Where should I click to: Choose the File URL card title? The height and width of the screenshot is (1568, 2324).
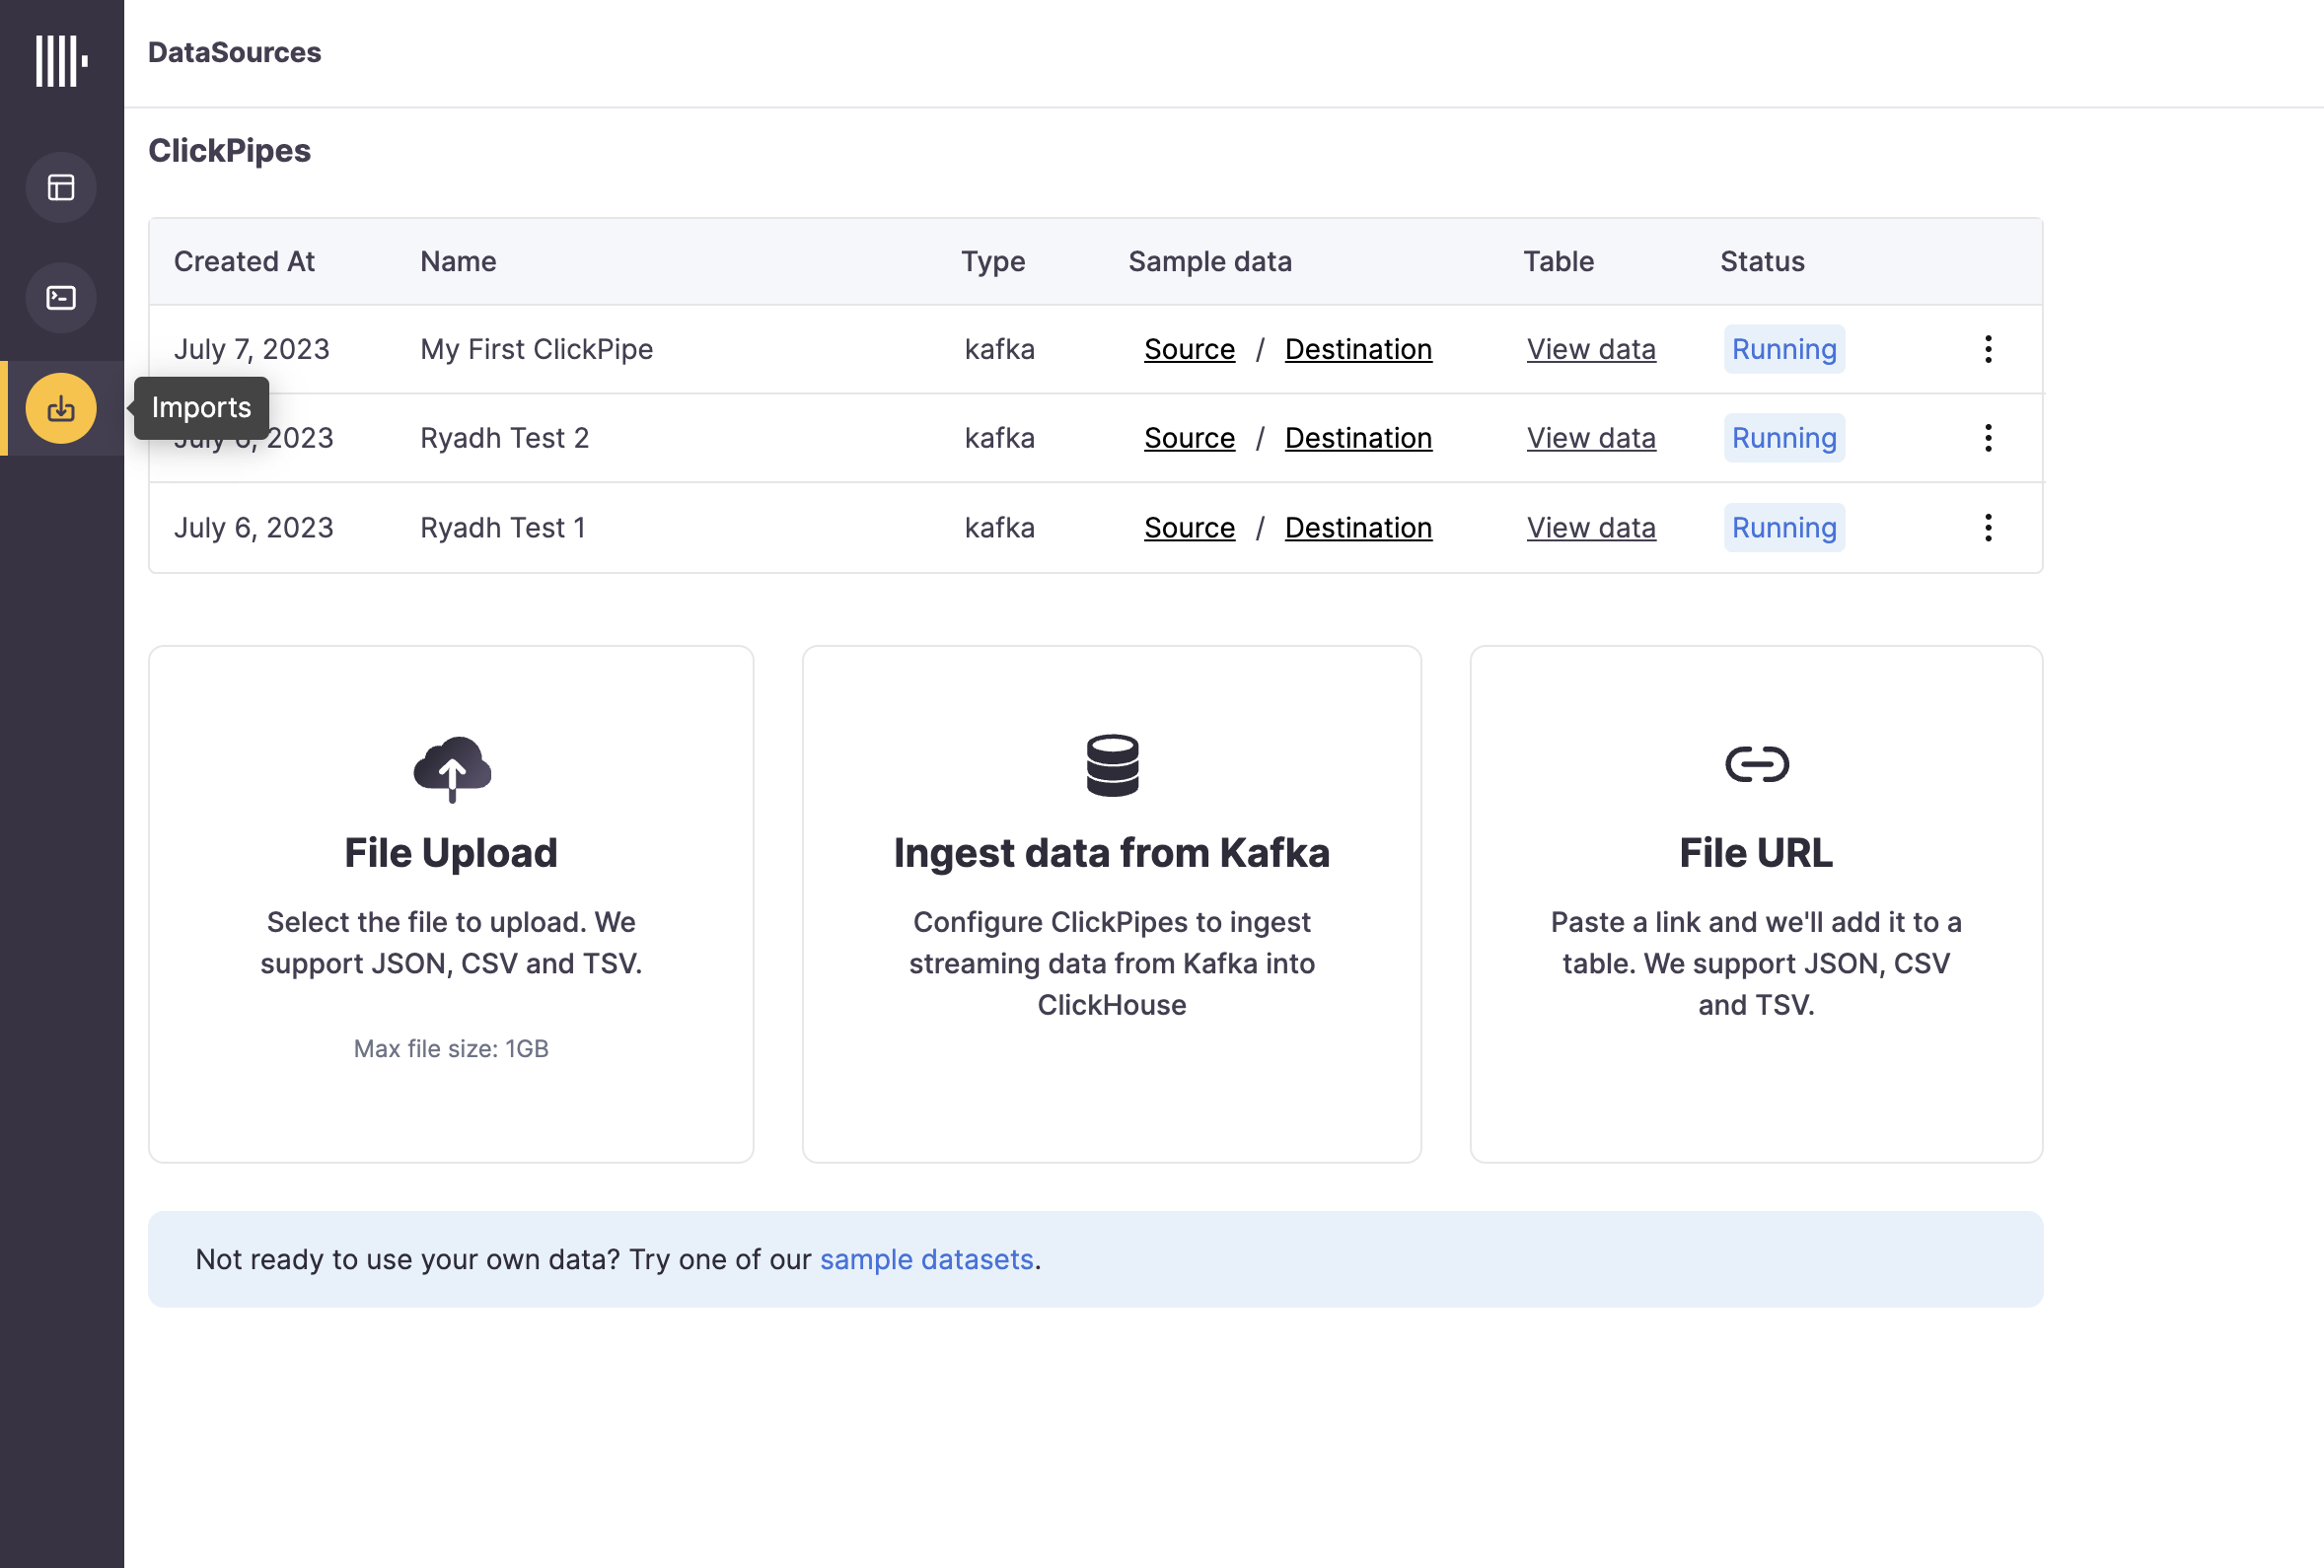tap(1756, 853)
